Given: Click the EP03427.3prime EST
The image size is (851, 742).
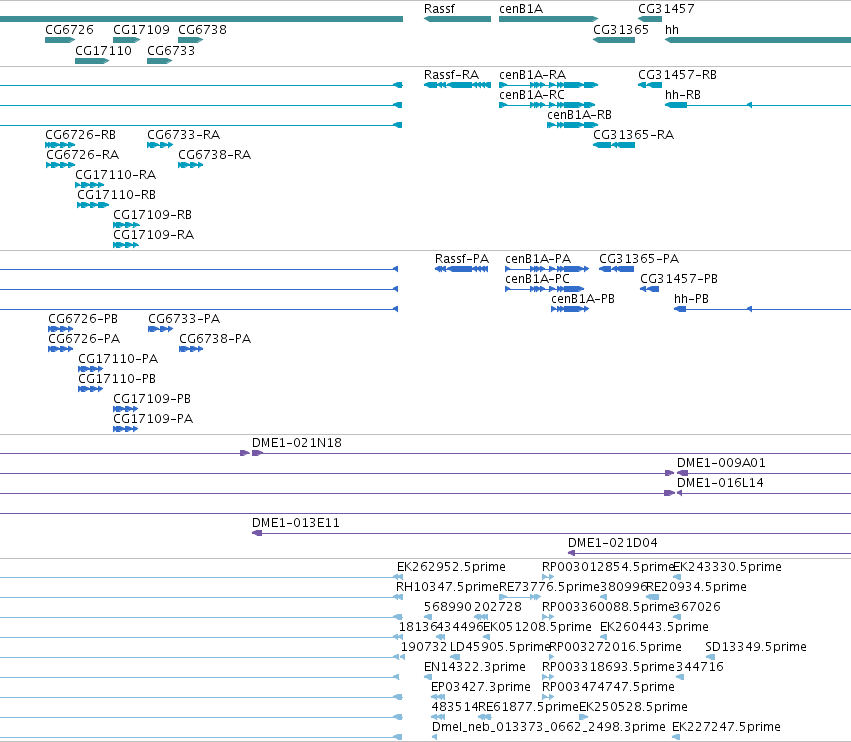Looking at the screenshot, I should (x=438, y=697).
